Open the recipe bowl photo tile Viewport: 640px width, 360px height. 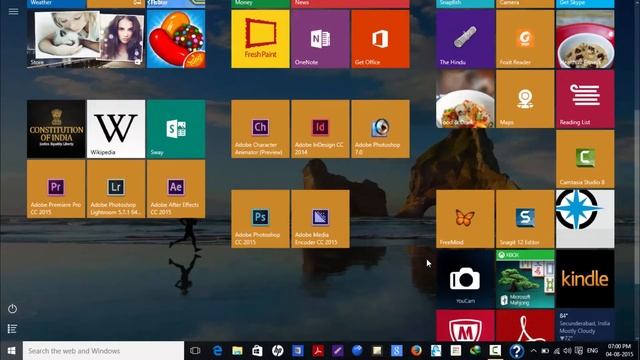(x=585, y=39)
